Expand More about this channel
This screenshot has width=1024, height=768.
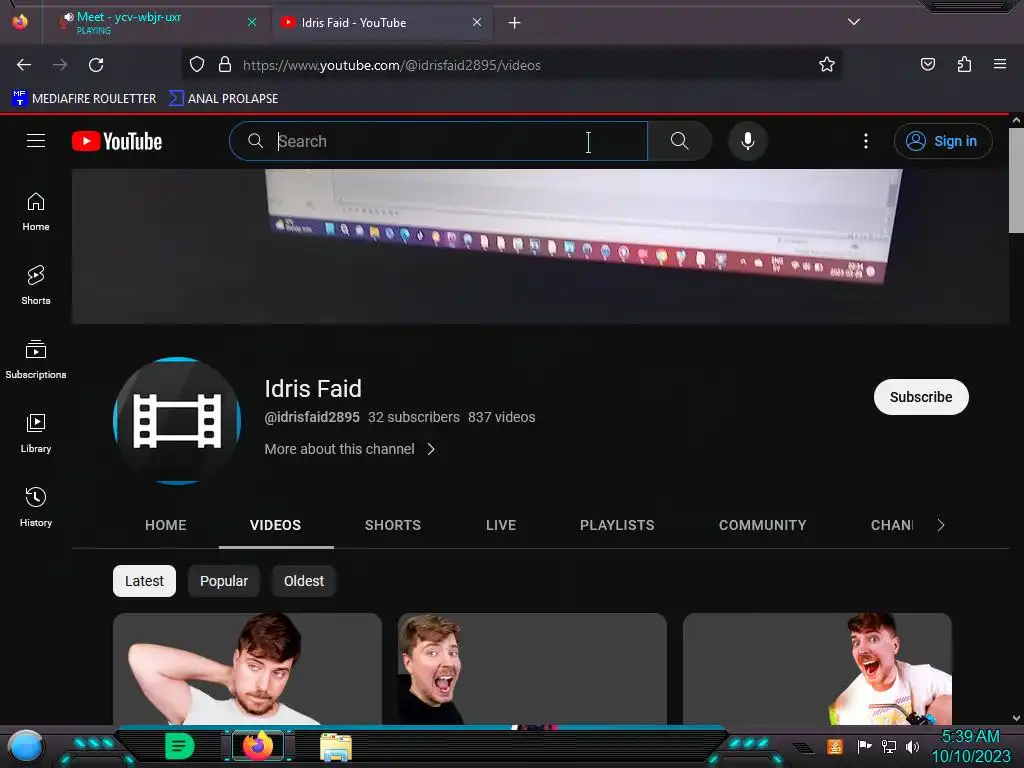pyautogui.click(x=350, y=449)
